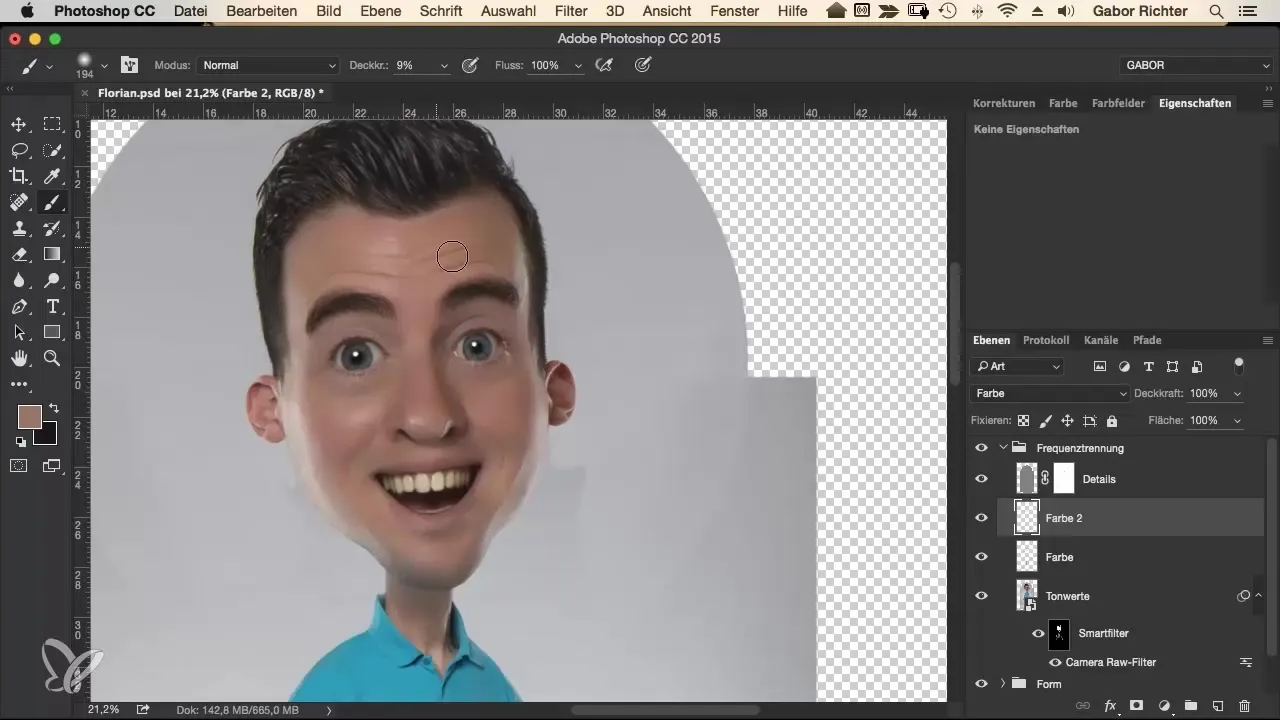Image resolution: width=1280 pixels, height=720 pixels.
Task: Expand the Form layer group
Action: click(1002, 684)
